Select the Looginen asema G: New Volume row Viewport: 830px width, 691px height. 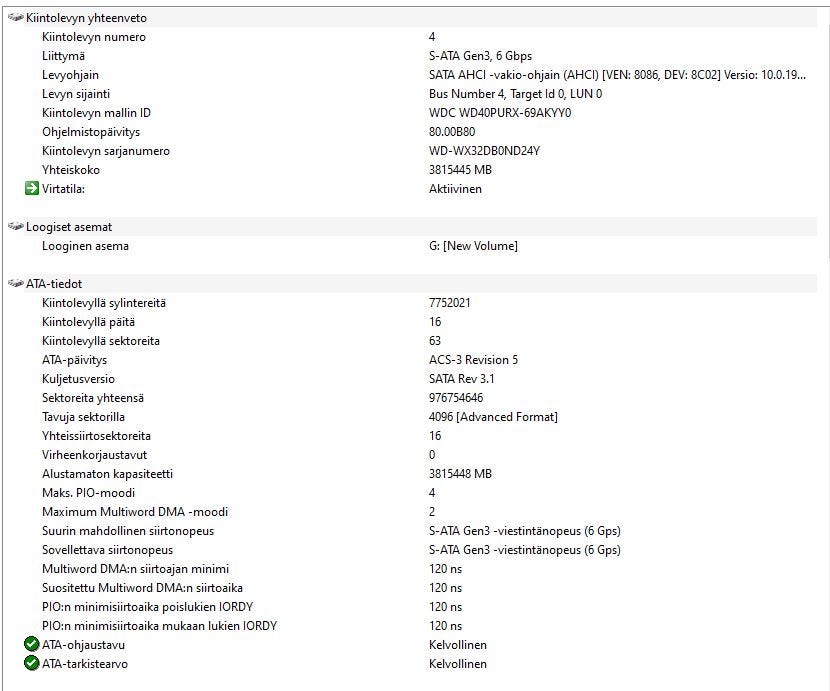coord(412,246)
